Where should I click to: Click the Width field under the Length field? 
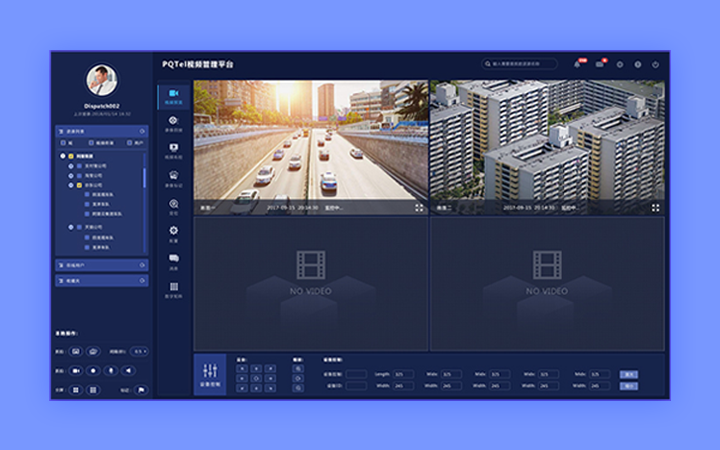click(x=403, y=386)
